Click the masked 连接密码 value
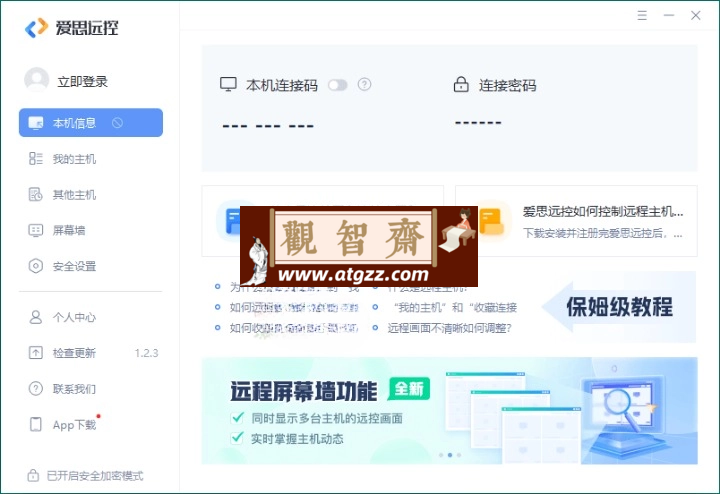The image size is (720, 494). click(x=478, y=123)
